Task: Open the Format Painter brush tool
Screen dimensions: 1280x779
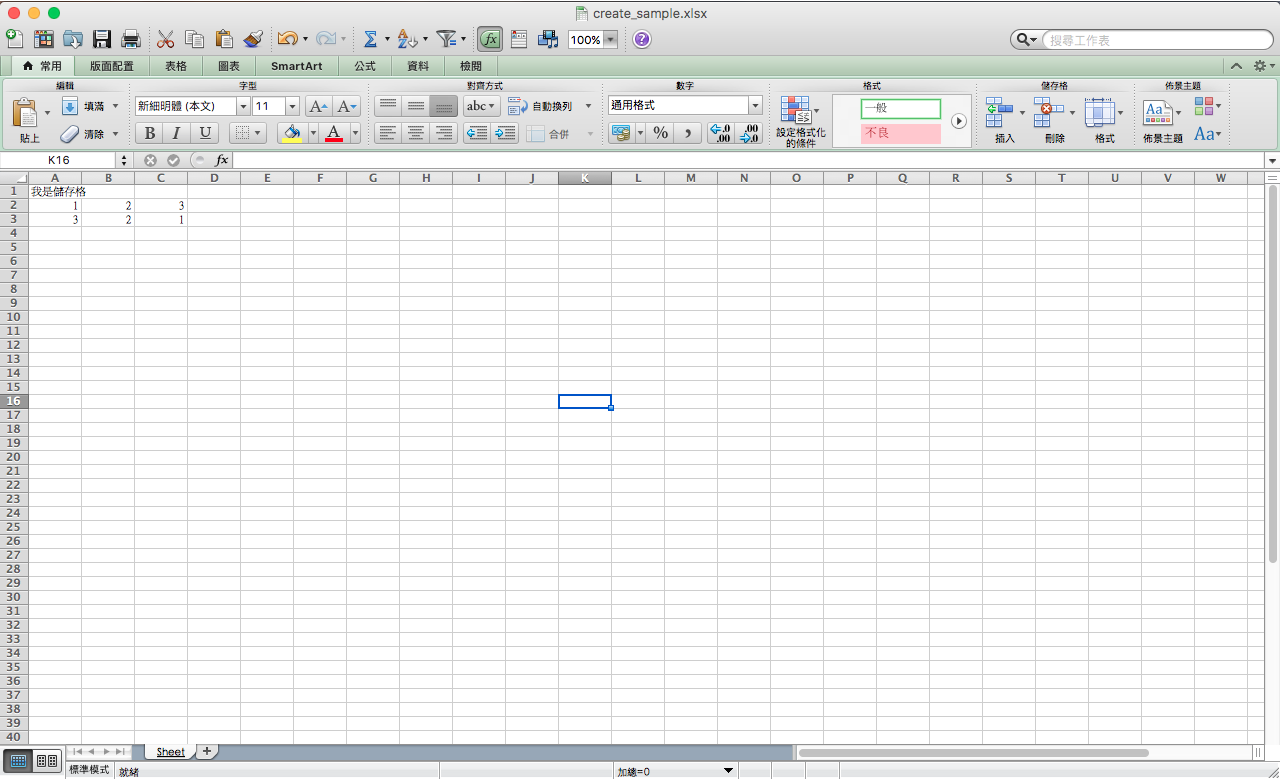Action: (253, 38)
